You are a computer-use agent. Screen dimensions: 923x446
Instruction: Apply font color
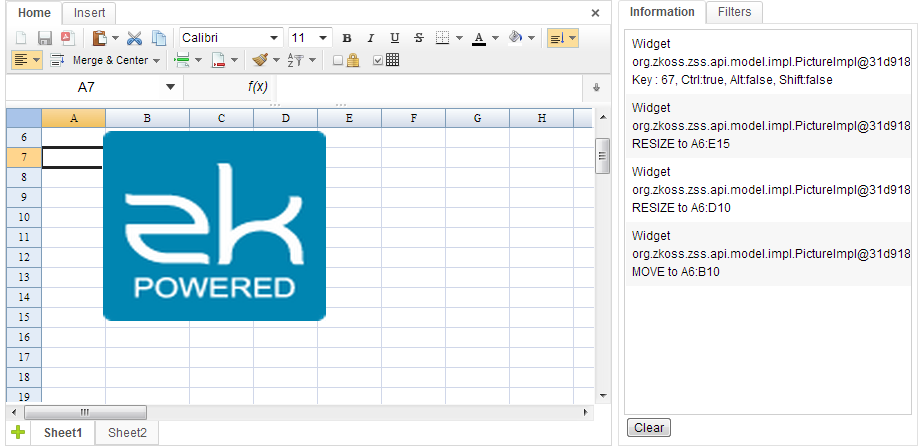click(479, 38)
